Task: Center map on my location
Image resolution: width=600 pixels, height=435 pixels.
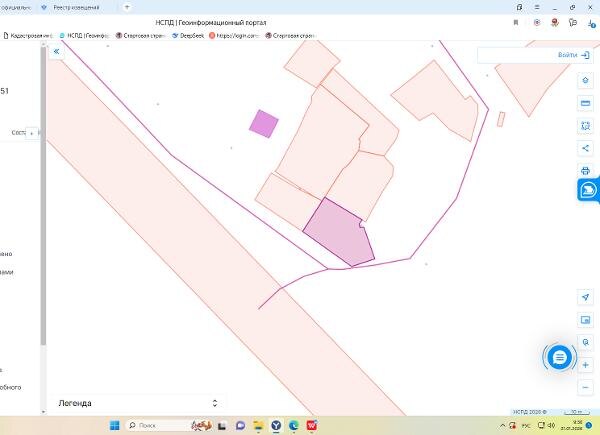Action: point(585,297)
